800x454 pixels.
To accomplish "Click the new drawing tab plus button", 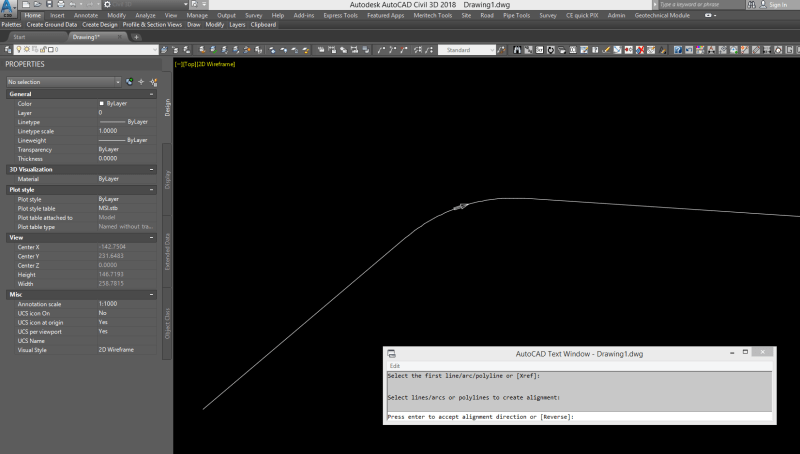I will coord(136,37).
